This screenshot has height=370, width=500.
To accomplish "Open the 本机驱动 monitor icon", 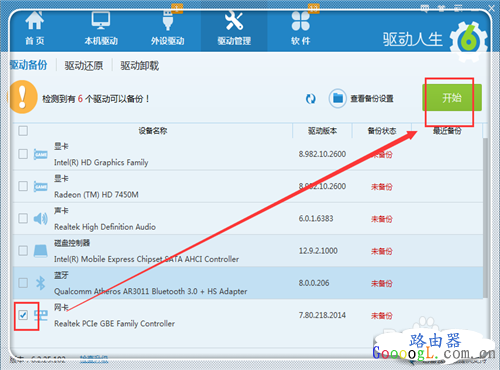I will pos(101,21).
